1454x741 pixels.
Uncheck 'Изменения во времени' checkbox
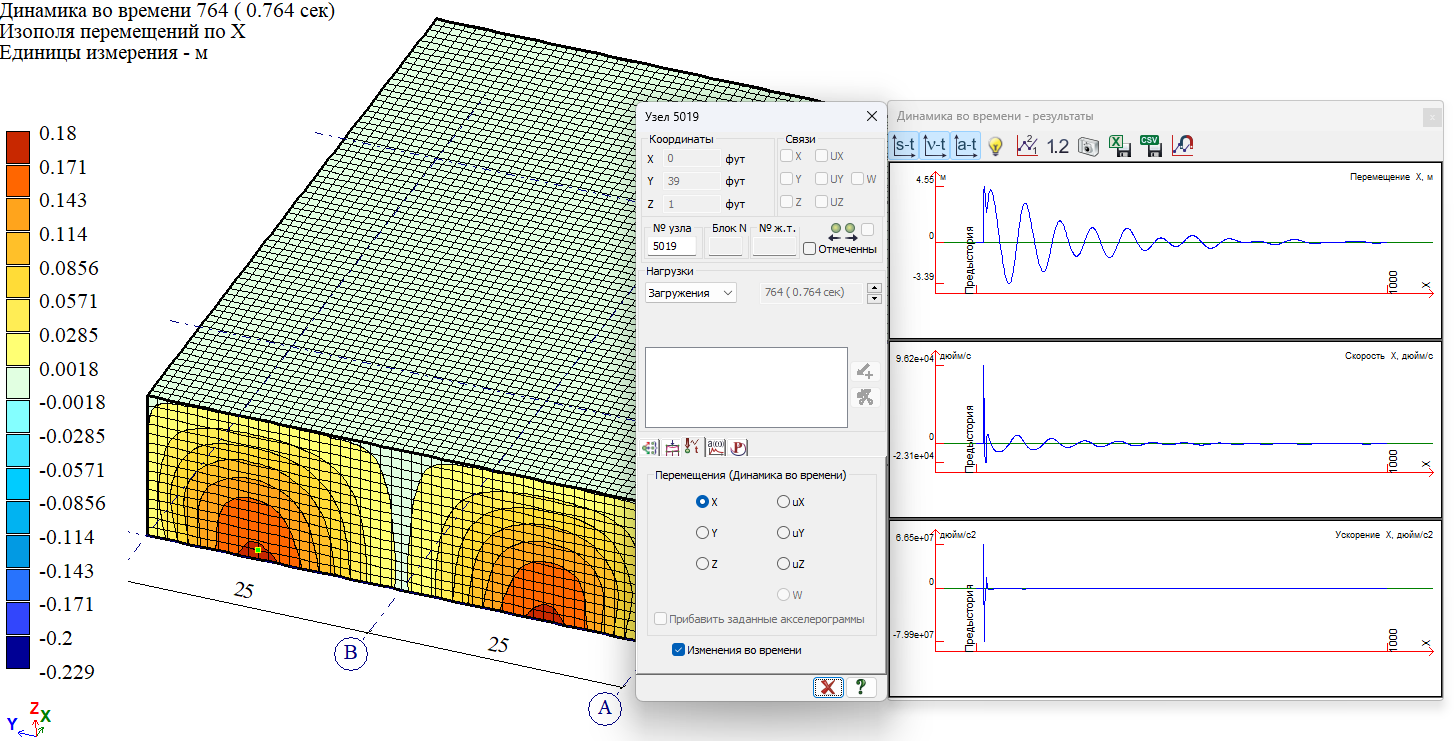(x=679, y=650)
